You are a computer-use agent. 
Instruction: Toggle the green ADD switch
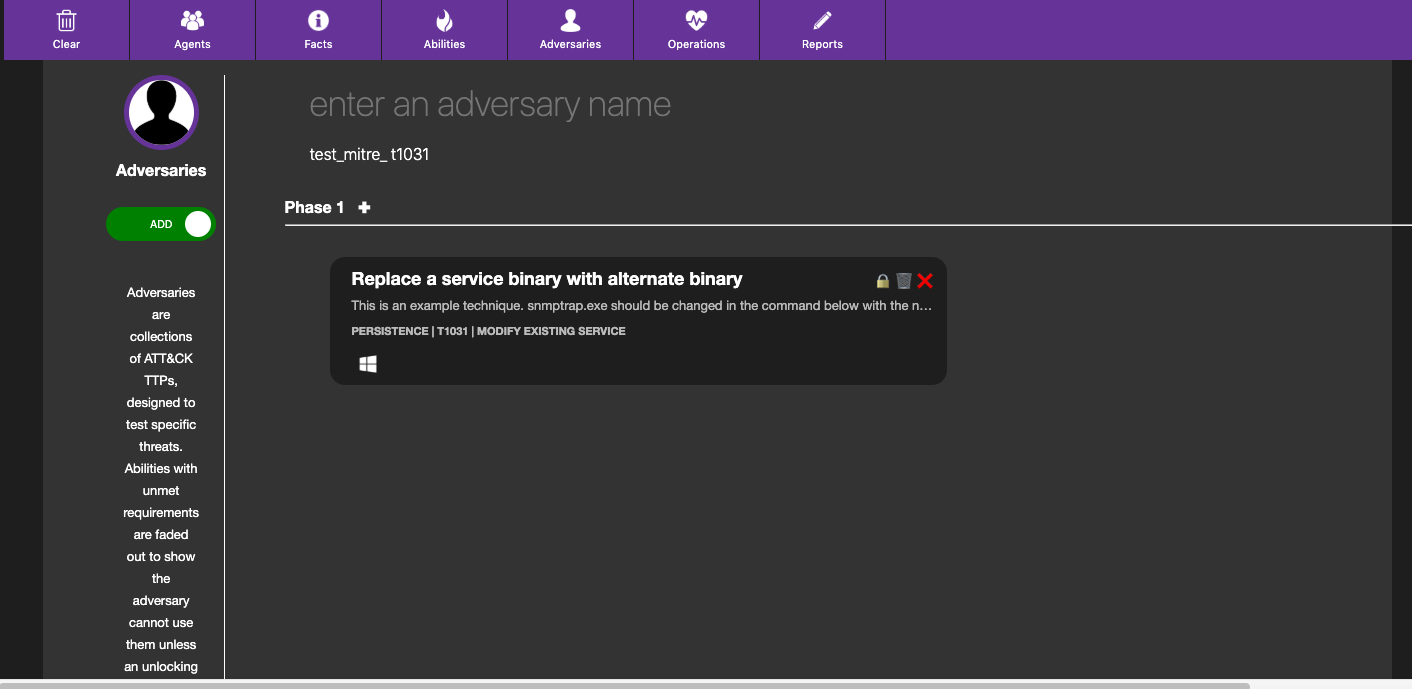161,224
